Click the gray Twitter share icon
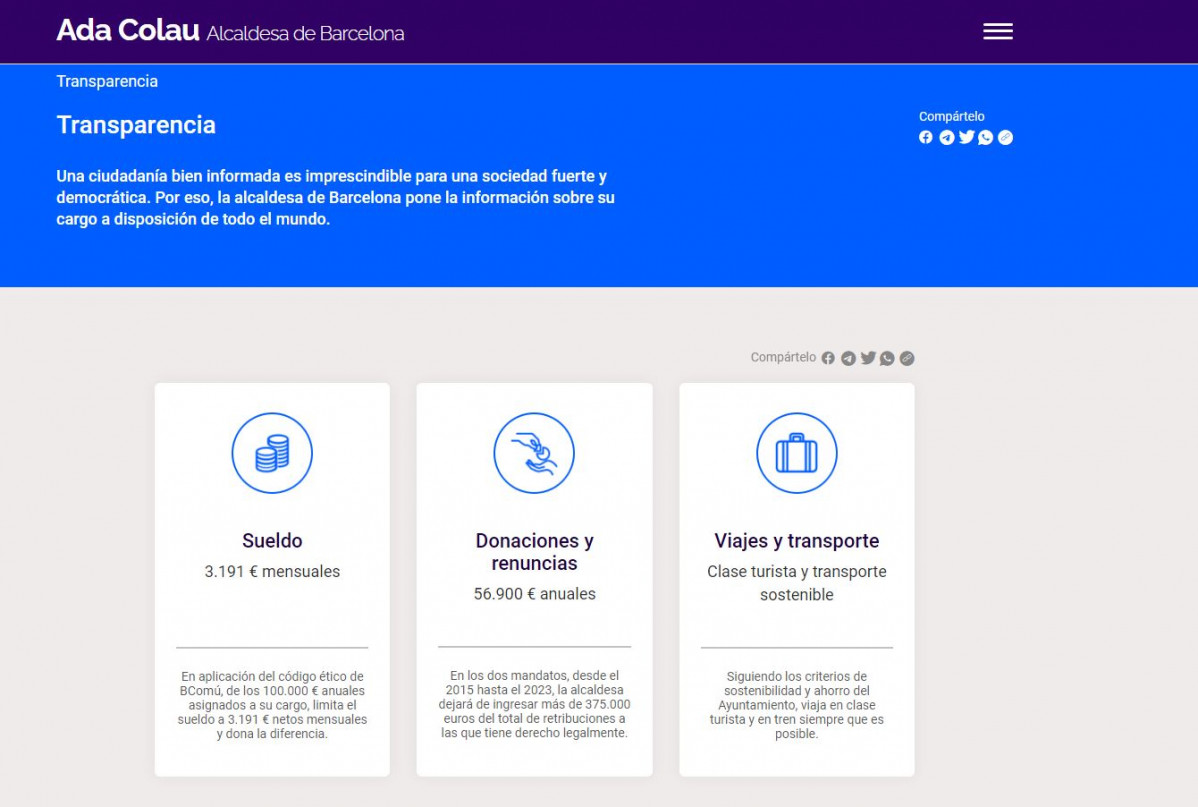This screenshot has width=1198, height=807. click(x=868, y=358)
